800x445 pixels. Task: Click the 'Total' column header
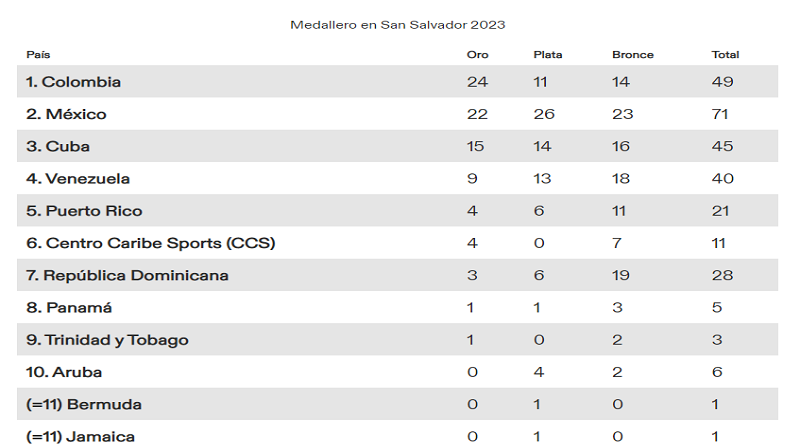coord(724,54)
